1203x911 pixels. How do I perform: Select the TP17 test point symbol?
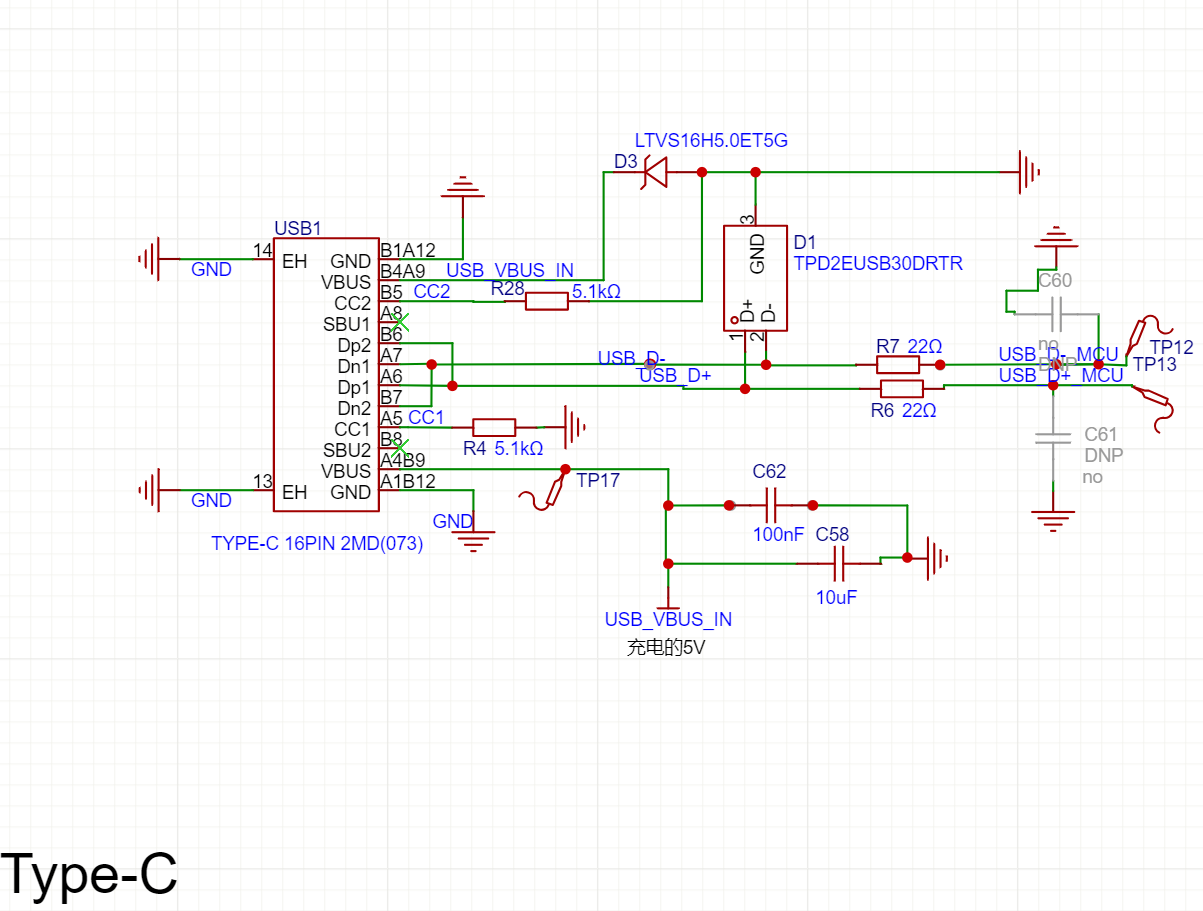(545, 491)
